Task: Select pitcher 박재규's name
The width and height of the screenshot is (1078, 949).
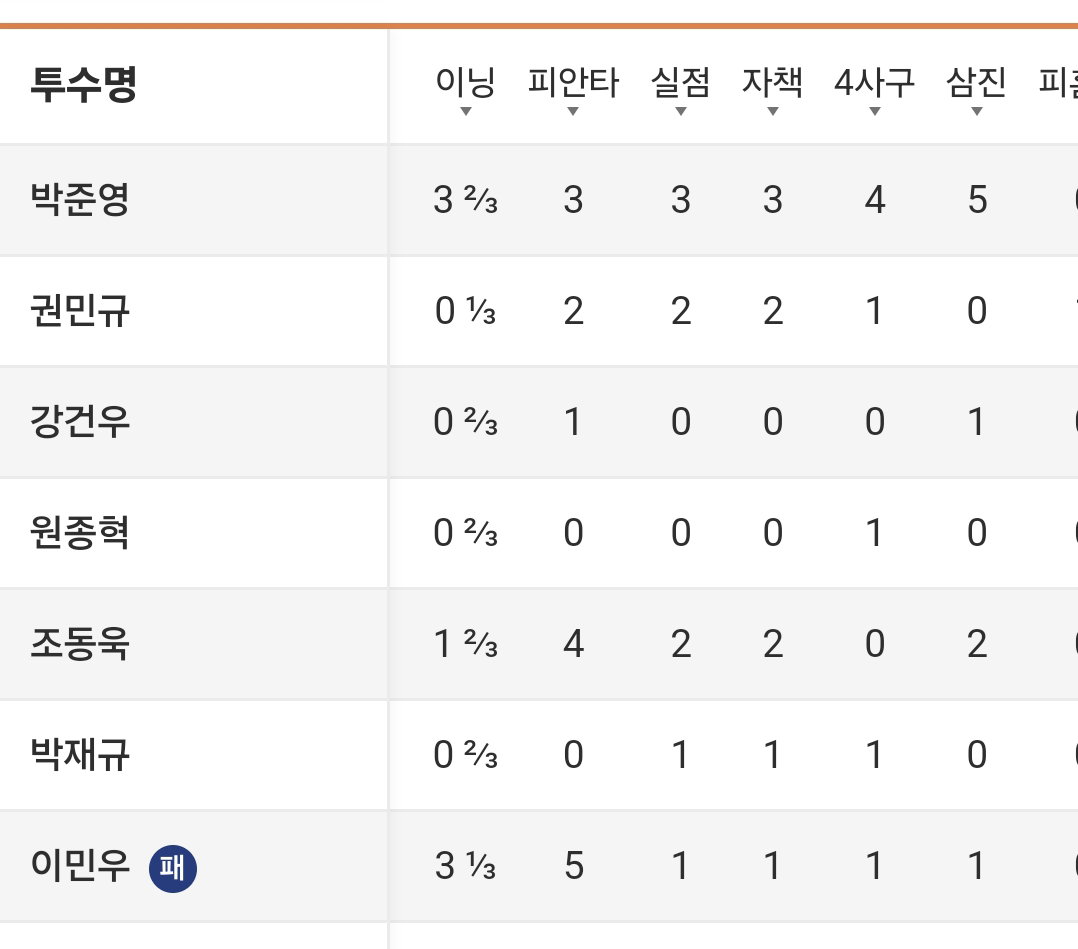Action: coord(80,755)
